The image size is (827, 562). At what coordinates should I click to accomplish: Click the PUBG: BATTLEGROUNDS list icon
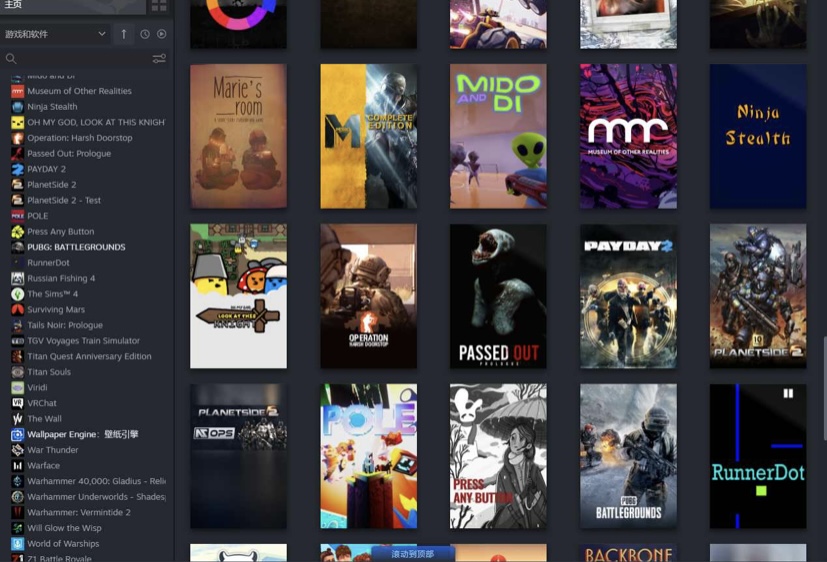click(x=17, y=247)
